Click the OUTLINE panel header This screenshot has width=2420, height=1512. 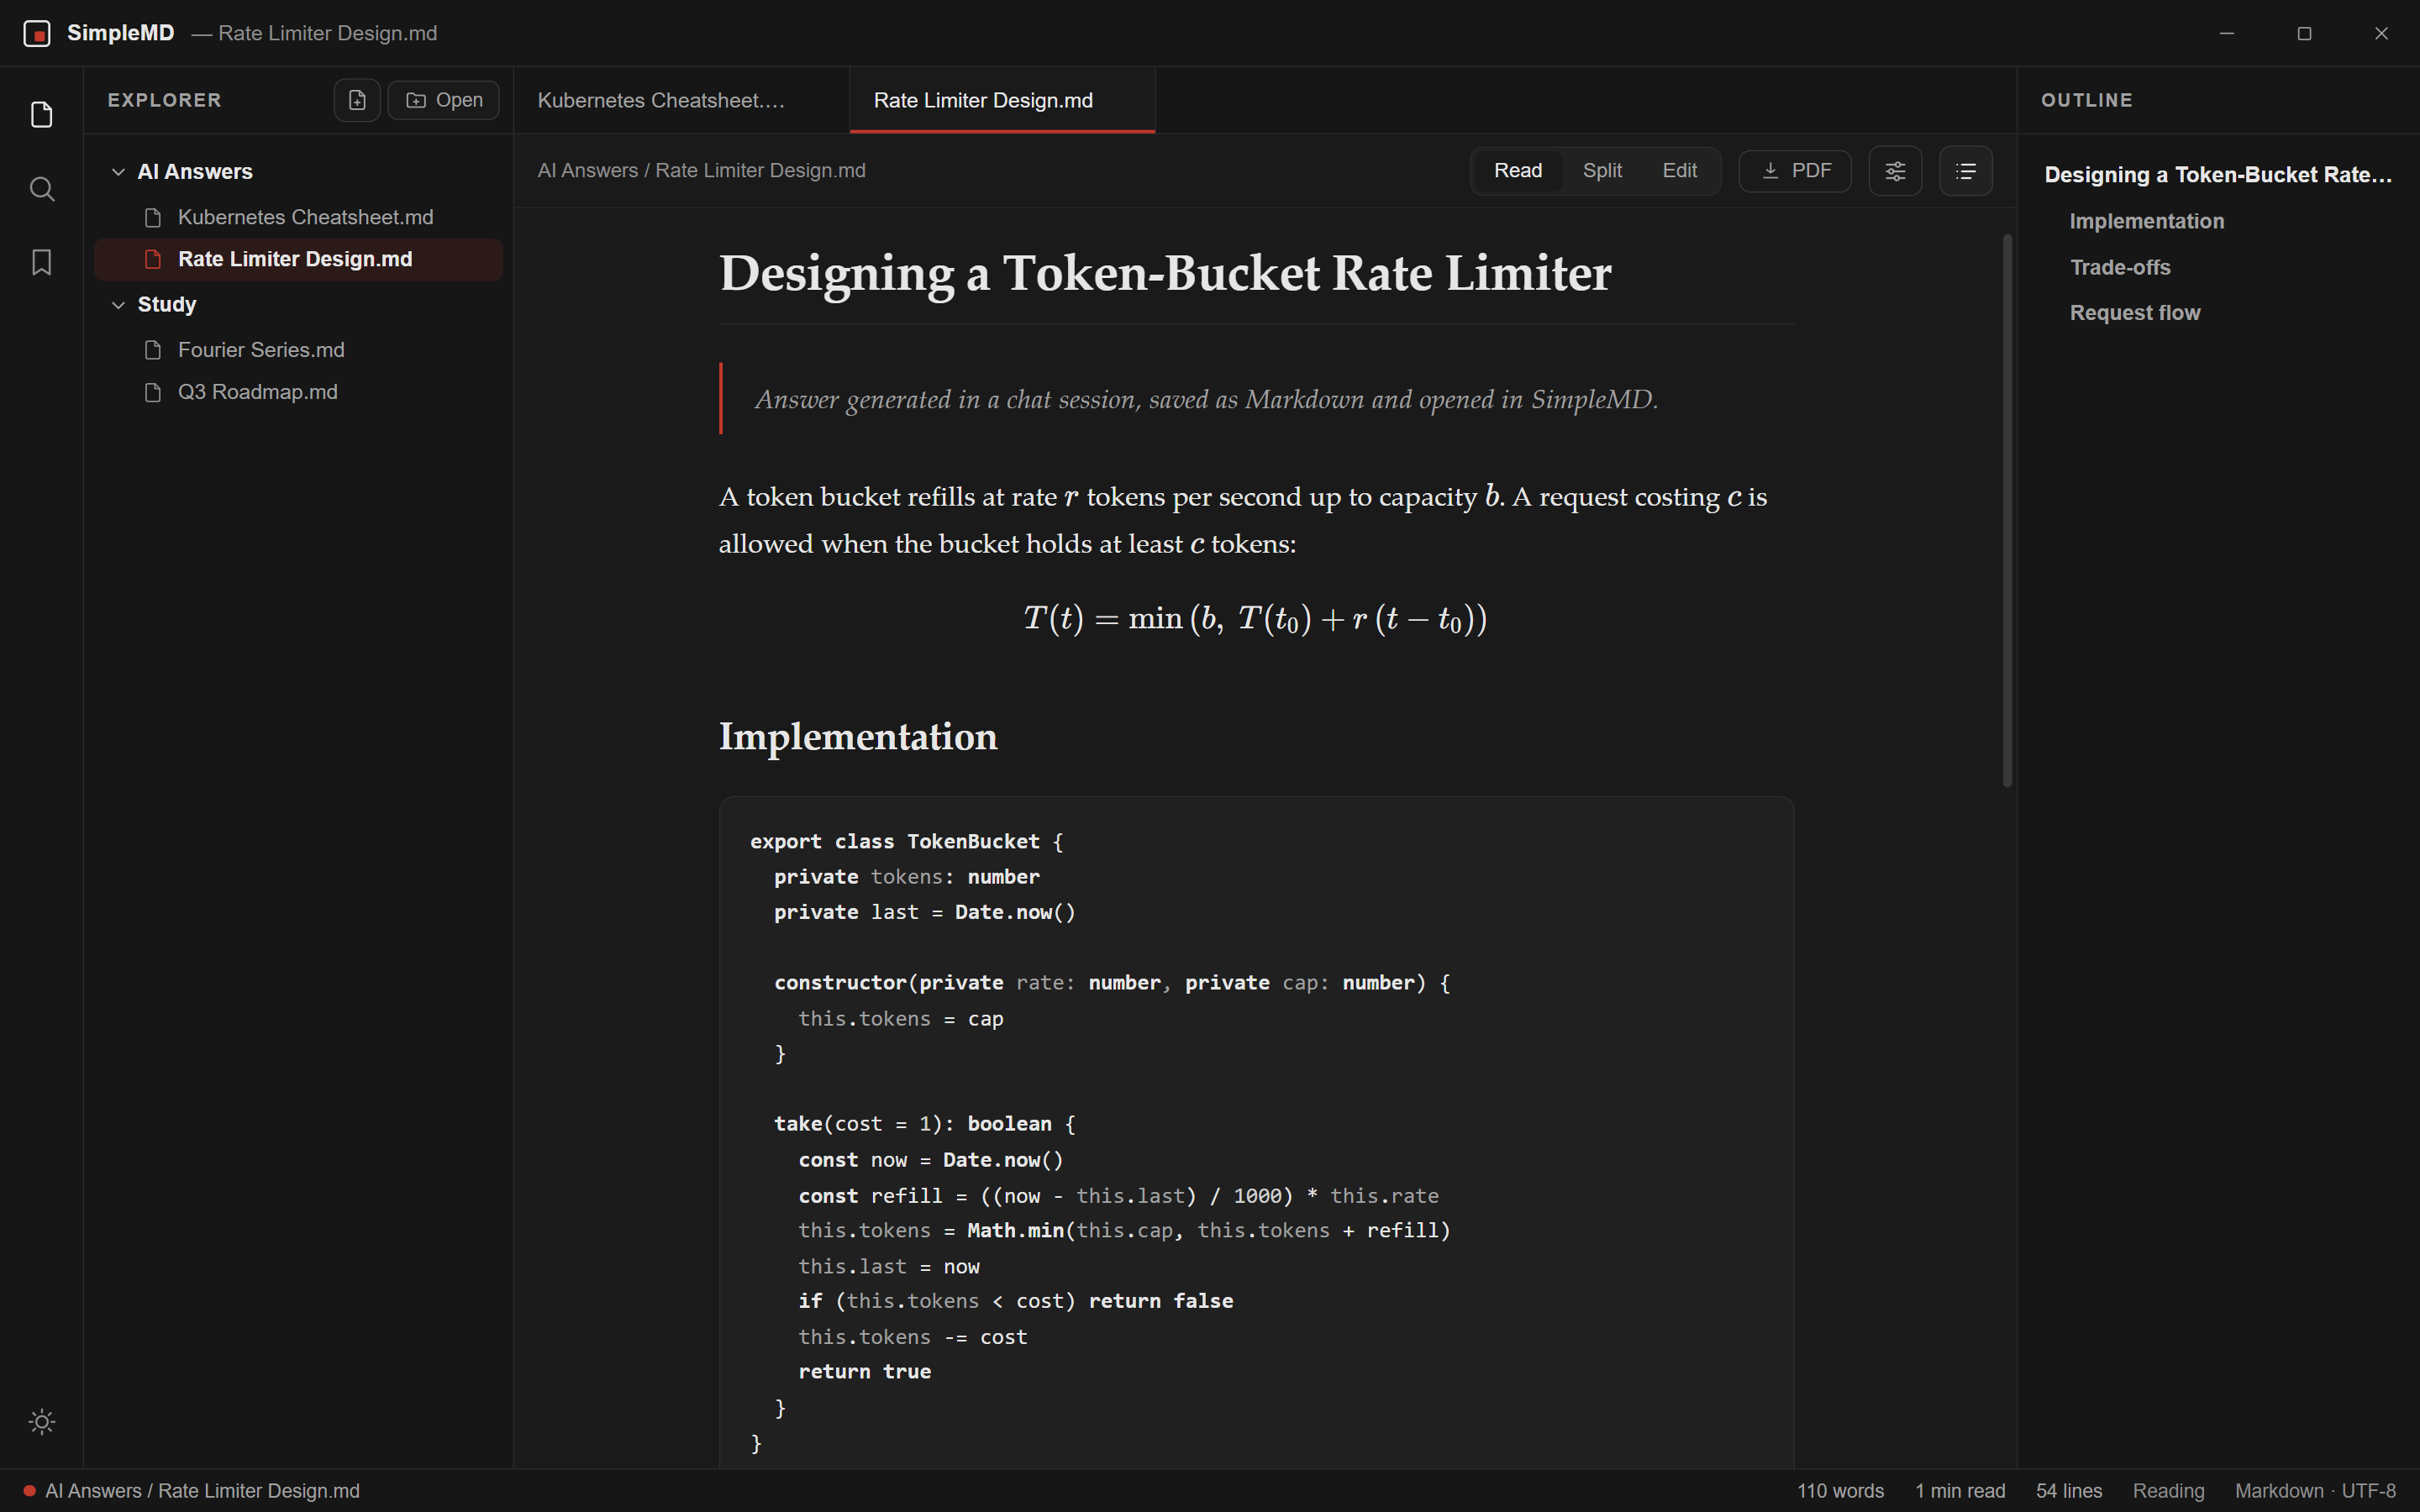pos(2087,100)
